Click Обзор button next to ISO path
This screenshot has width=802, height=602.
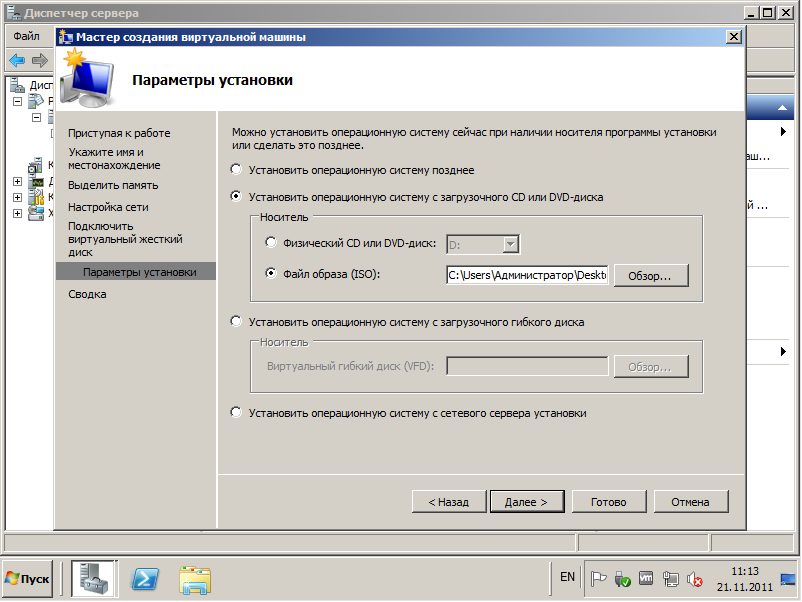click(651, 276)
